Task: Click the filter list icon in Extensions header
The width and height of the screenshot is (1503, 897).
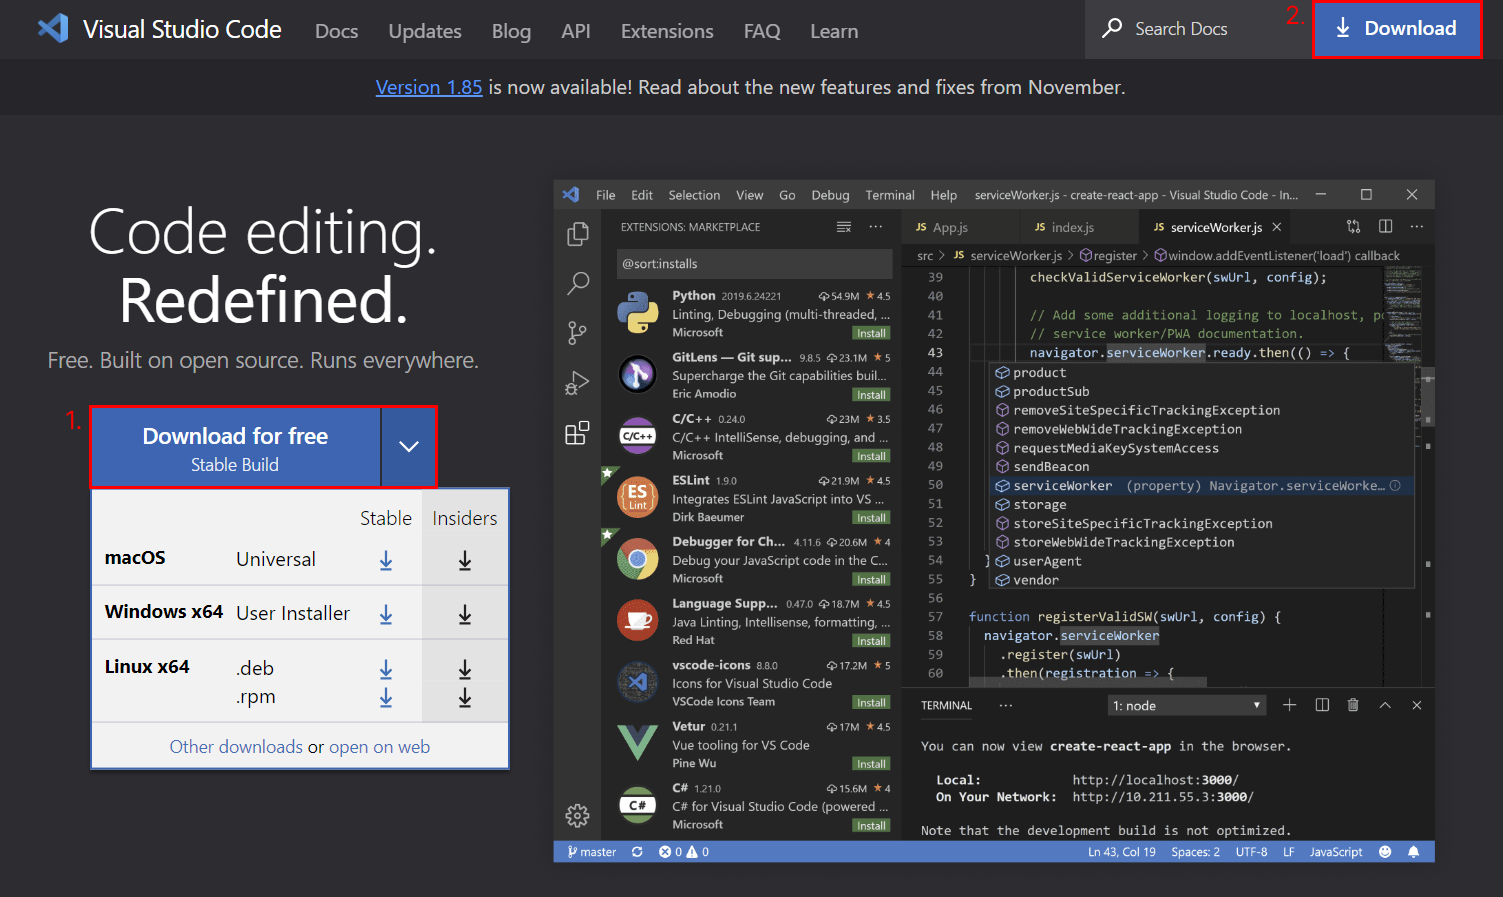Action: tap(844, 227)
